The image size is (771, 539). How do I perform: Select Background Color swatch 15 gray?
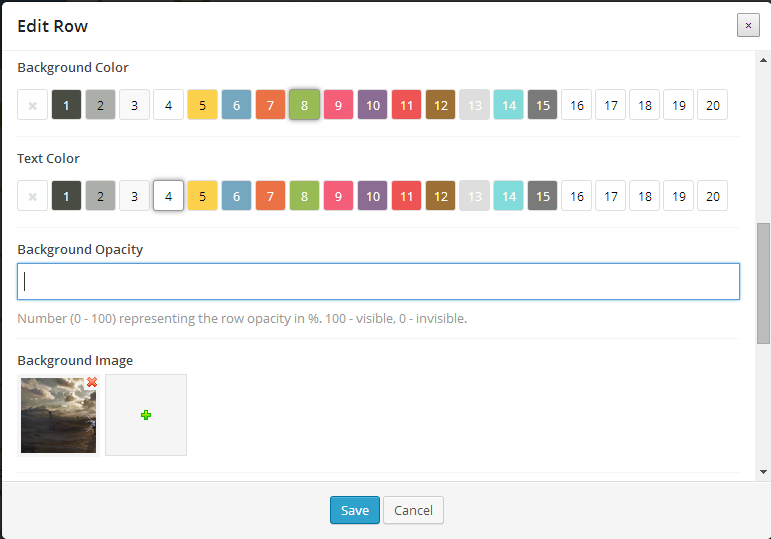pyautogui.click(x=542, y=105)
